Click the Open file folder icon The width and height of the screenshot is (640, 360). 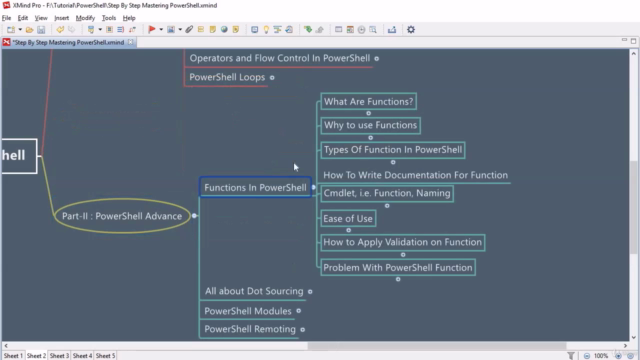pyautogui.click(x=29, y=29)
